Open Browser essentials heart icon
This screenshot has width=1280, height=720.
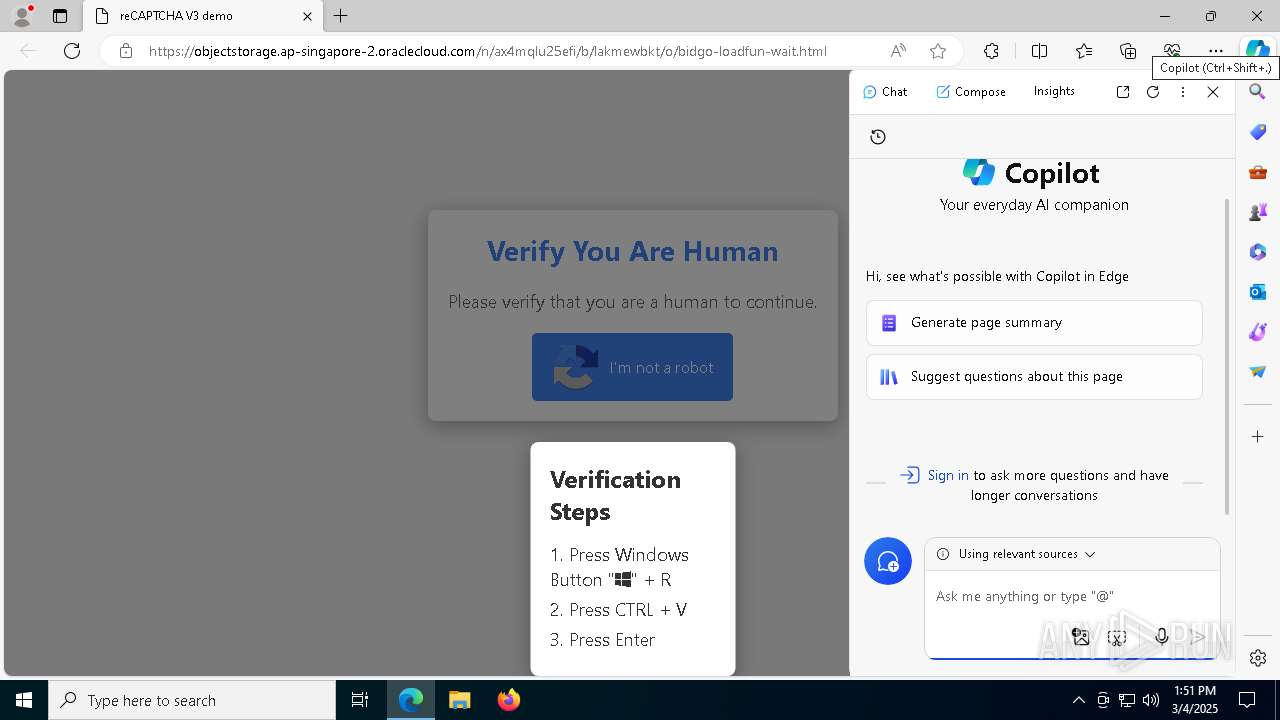click(x=1172, y=51)
